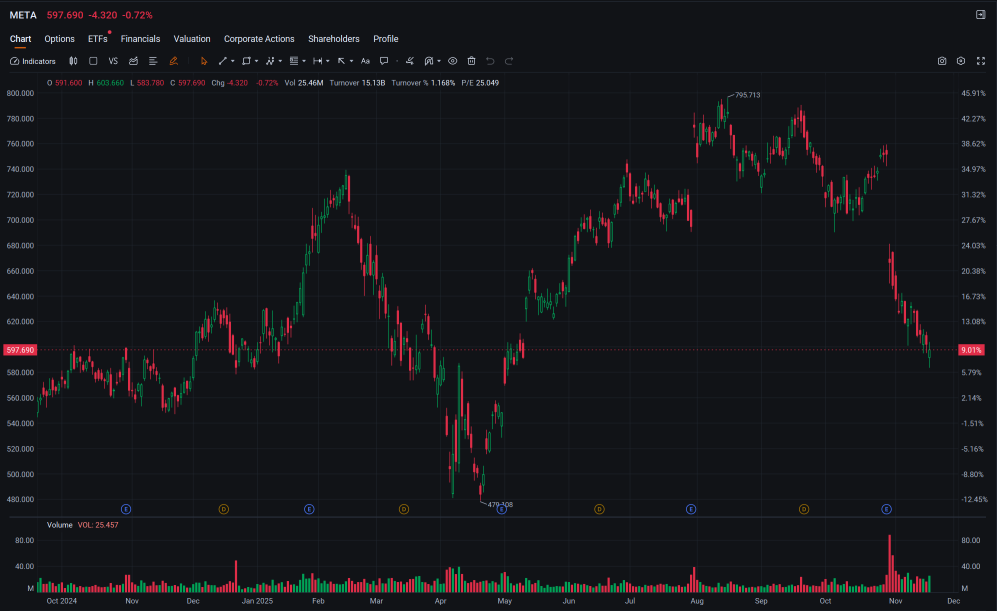Click the P/E 25.049 value

(x=480, y=83)
